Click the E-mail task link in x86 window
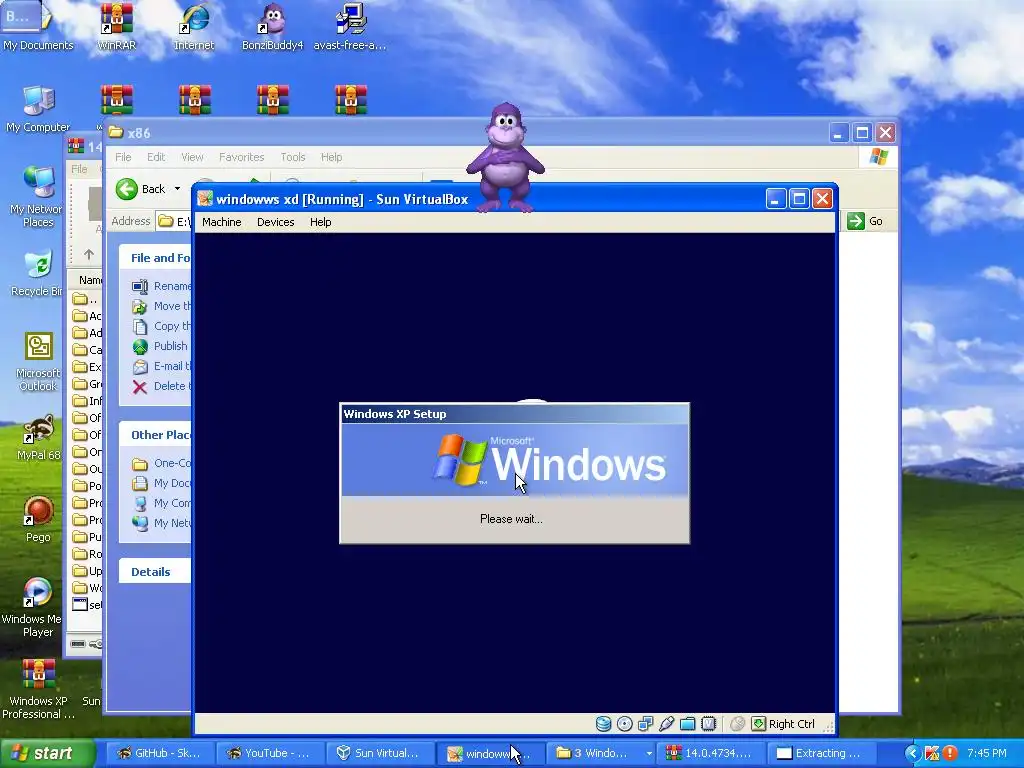 coord(162,366)
